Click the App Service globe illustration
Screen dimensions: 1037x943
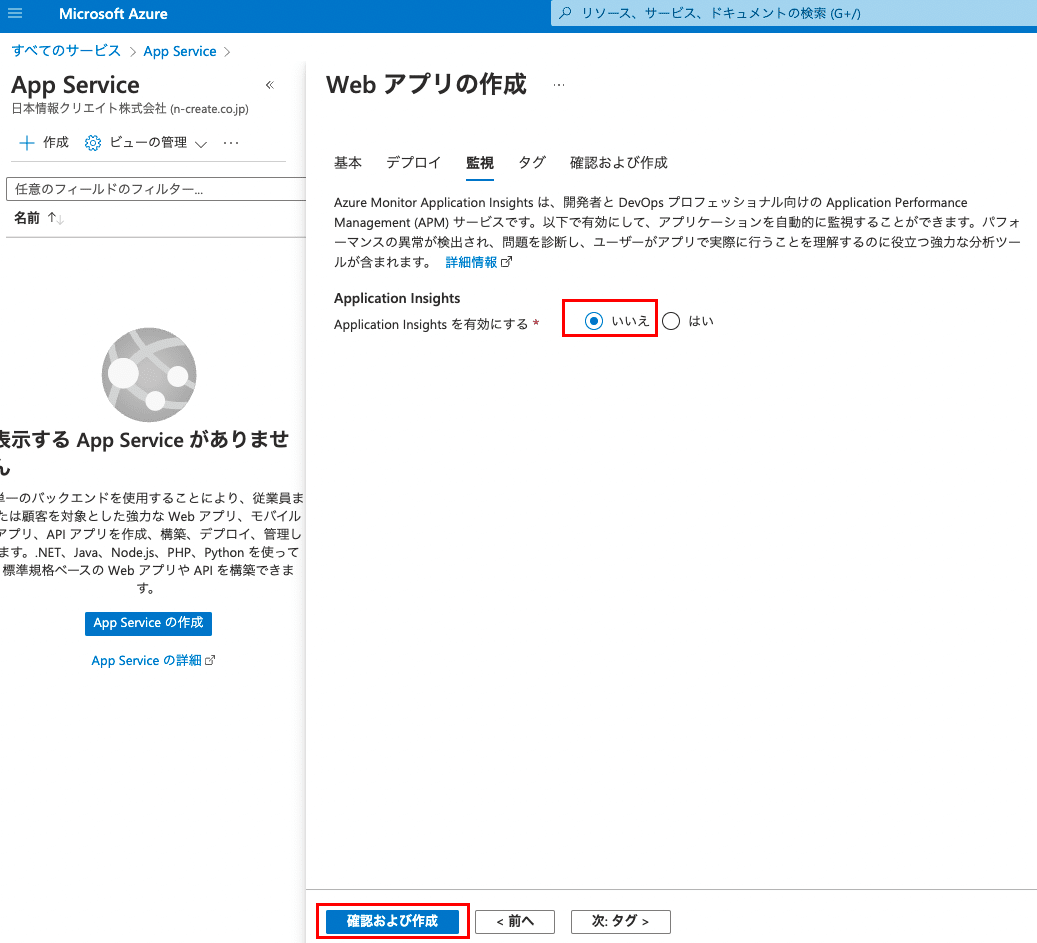(149, 374)
